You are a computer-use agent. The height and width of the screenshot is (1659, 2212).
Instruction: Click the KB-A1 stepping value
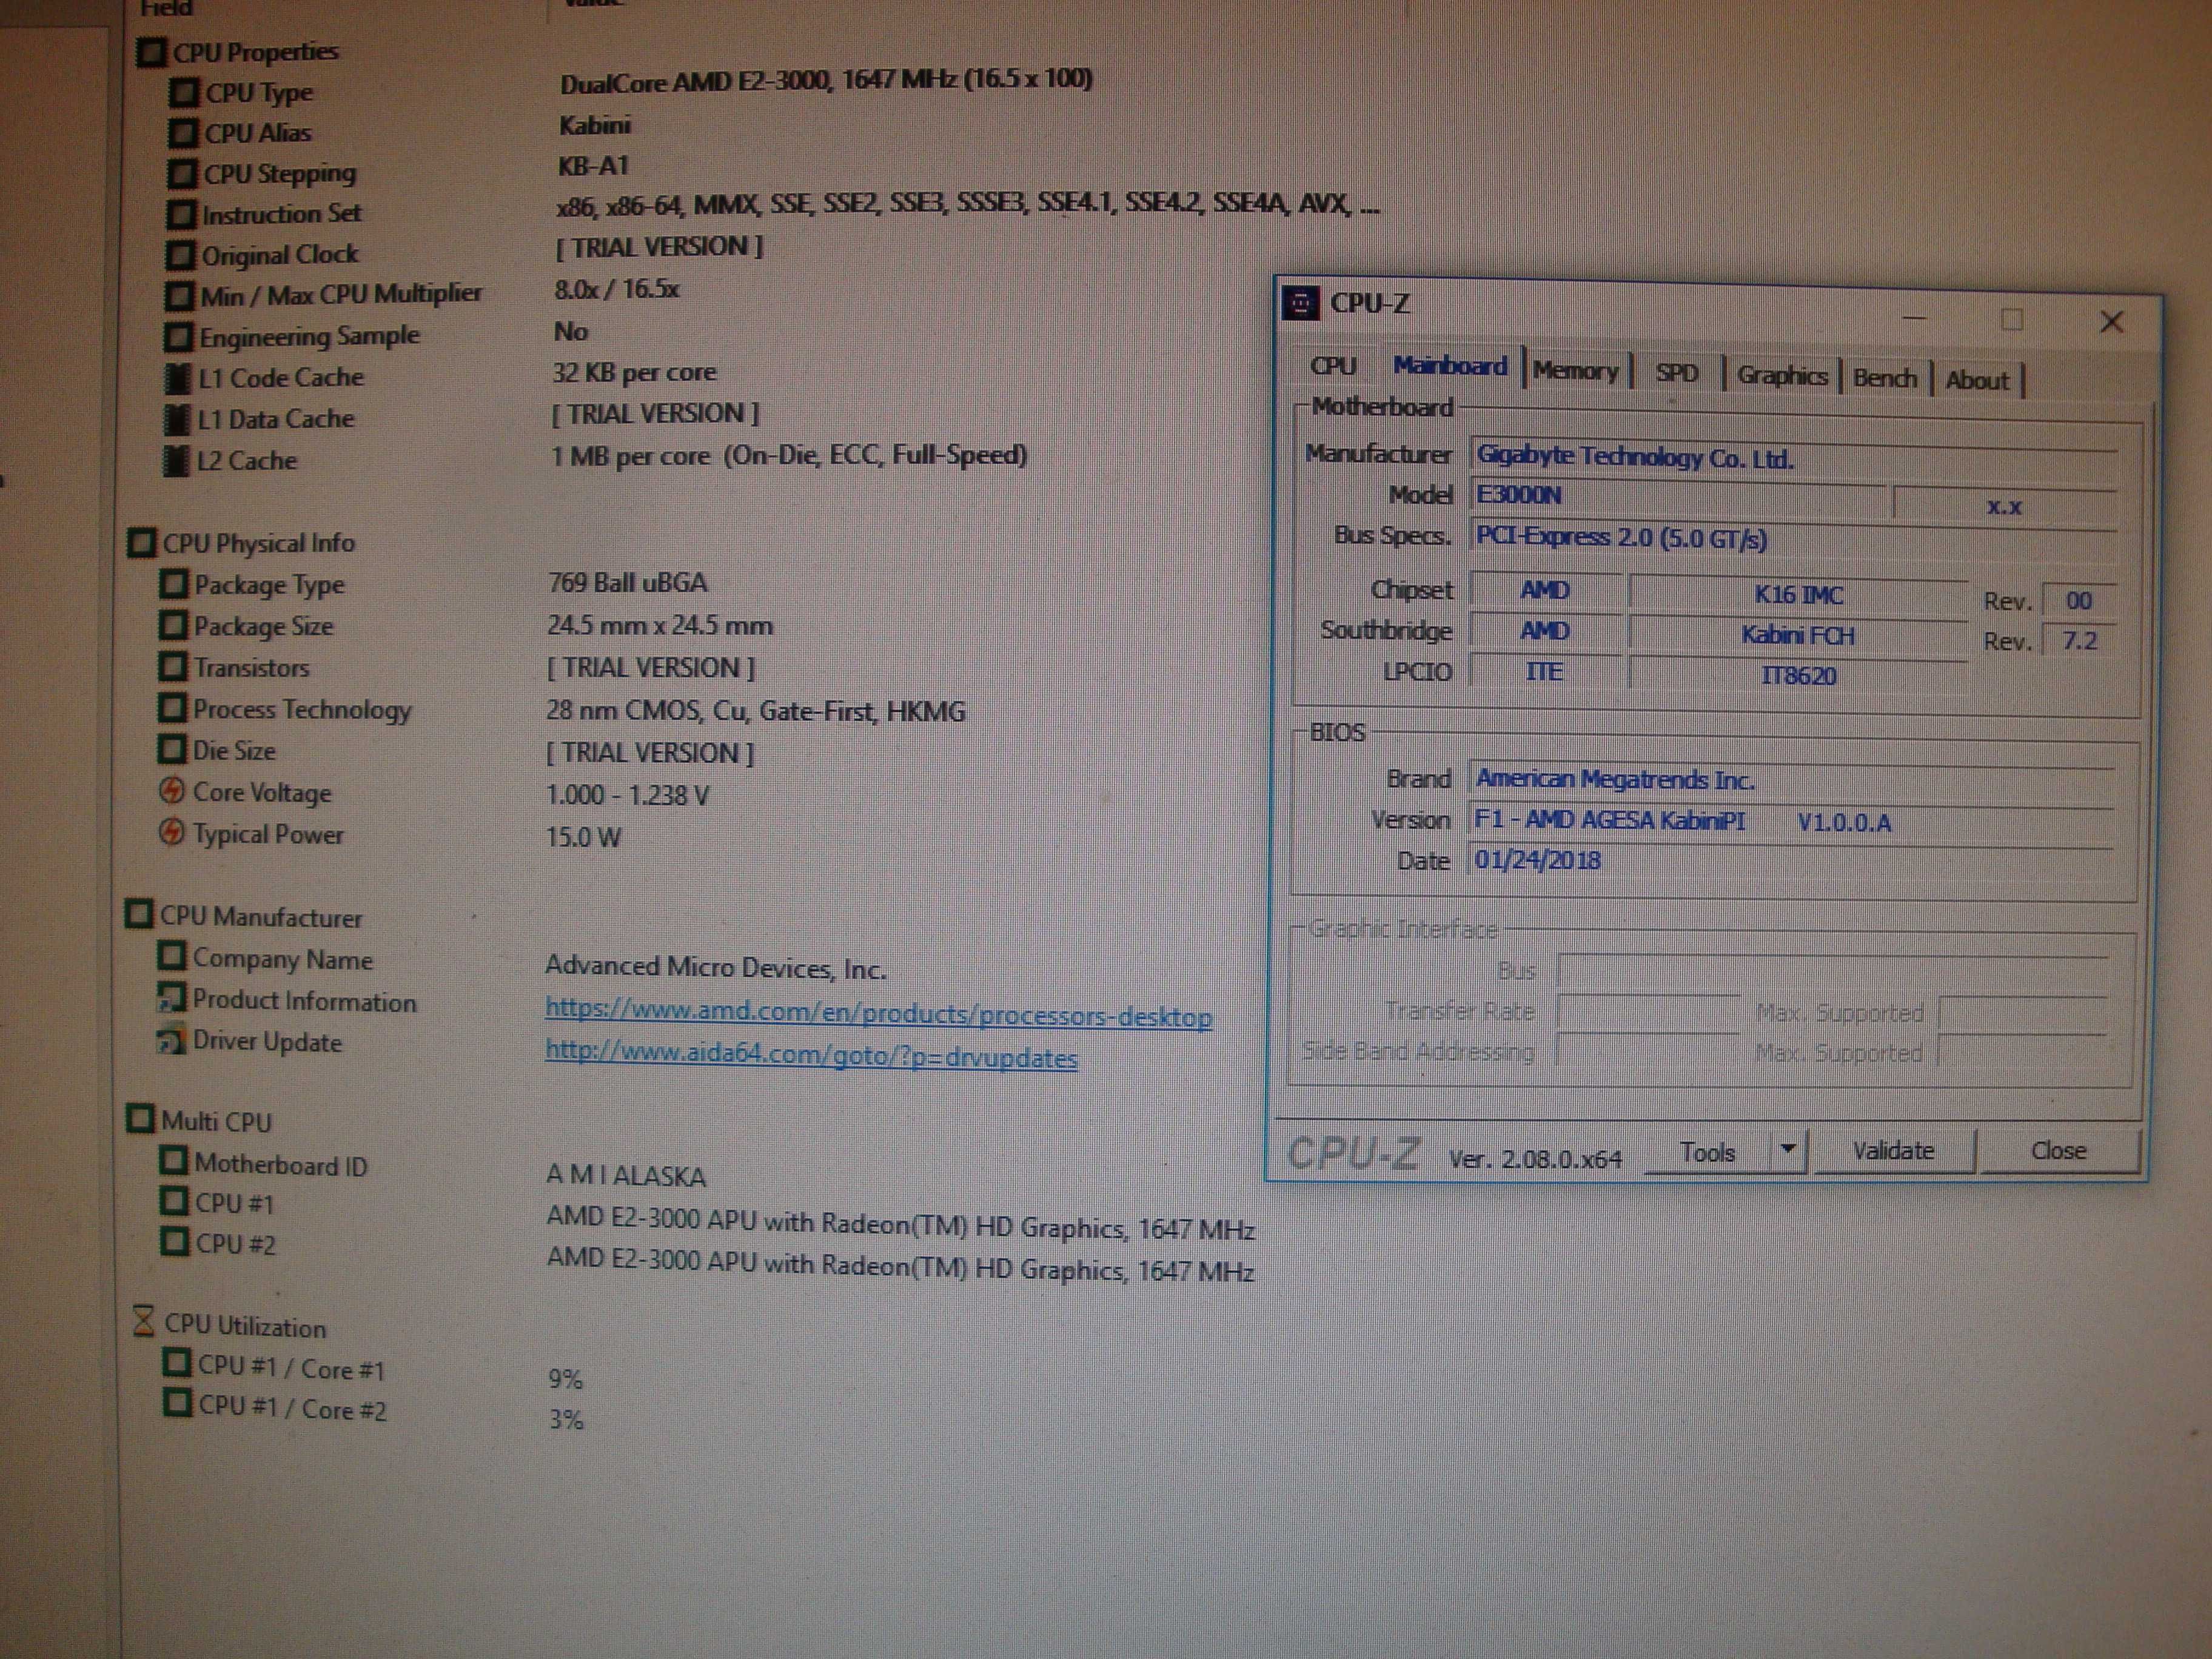[593, 167]
